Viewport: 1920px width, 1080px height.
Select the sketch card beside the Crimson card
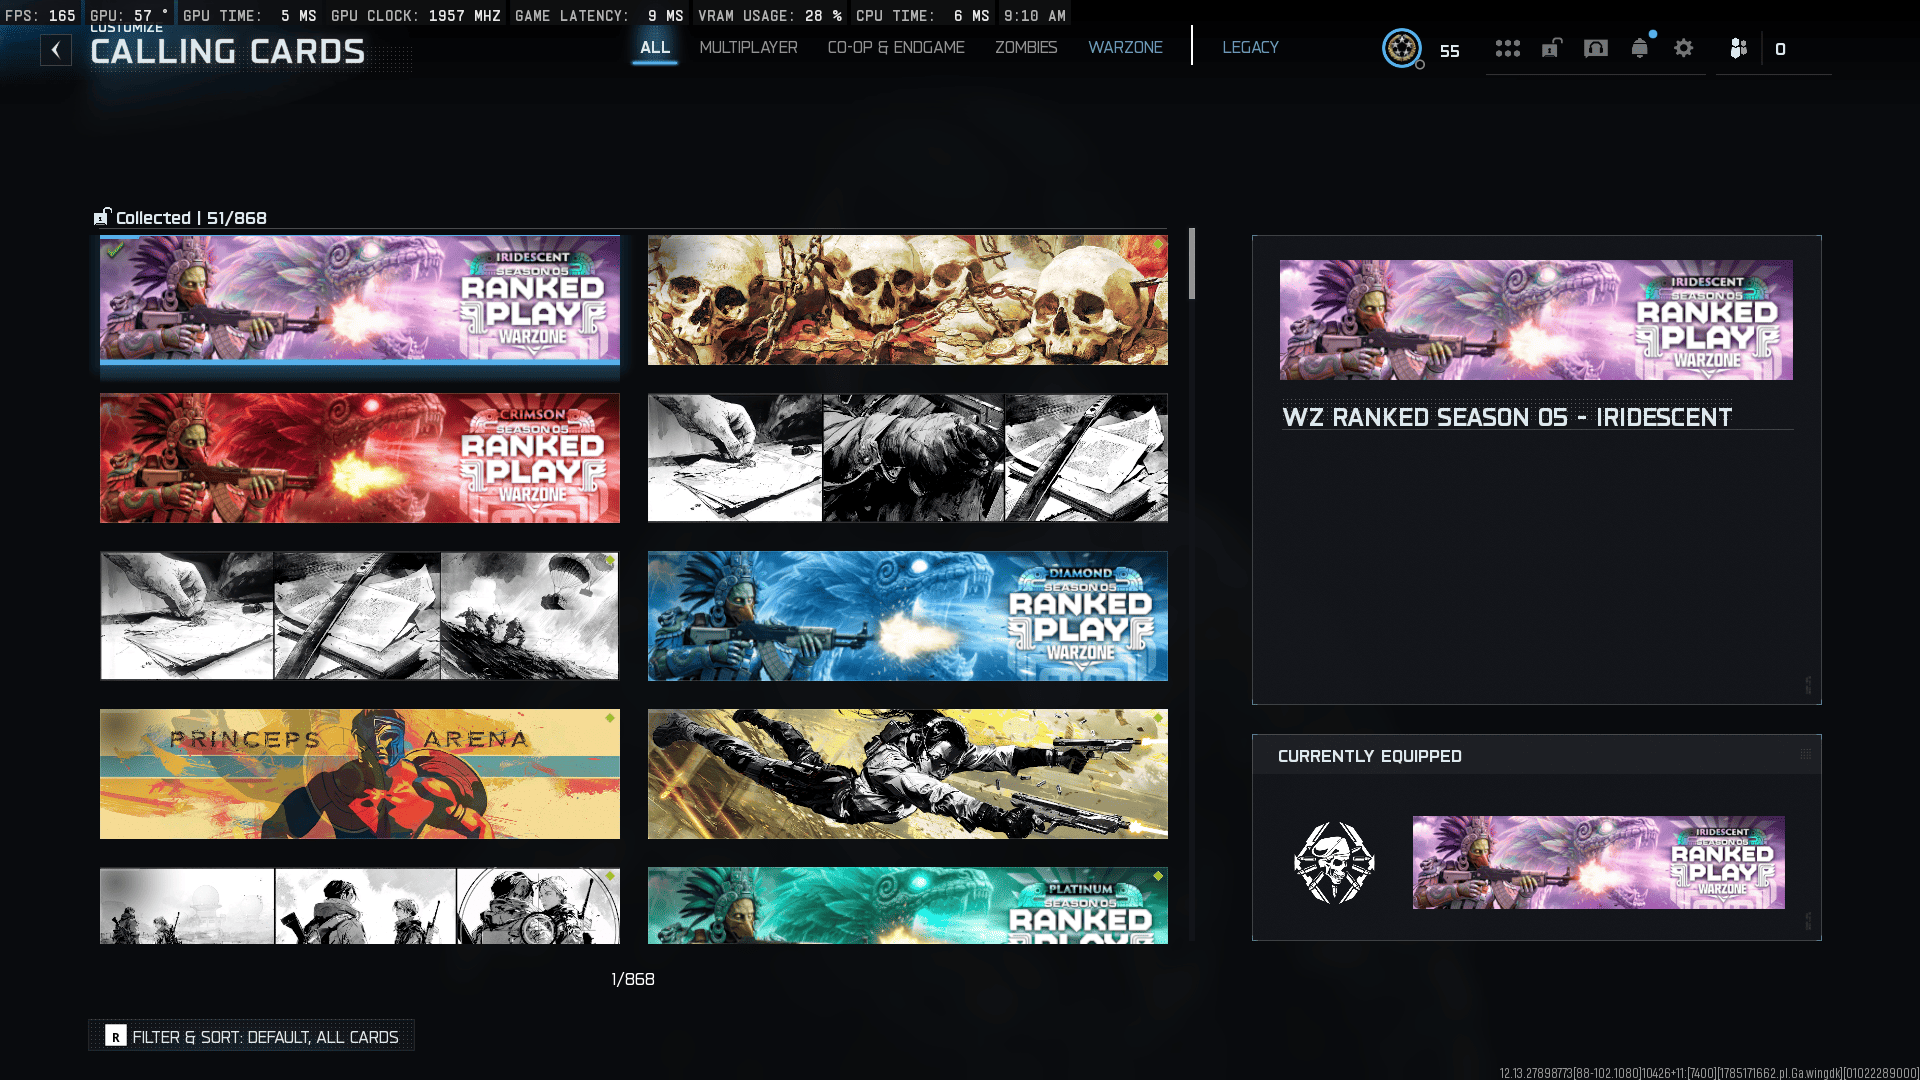click(908, 458)
